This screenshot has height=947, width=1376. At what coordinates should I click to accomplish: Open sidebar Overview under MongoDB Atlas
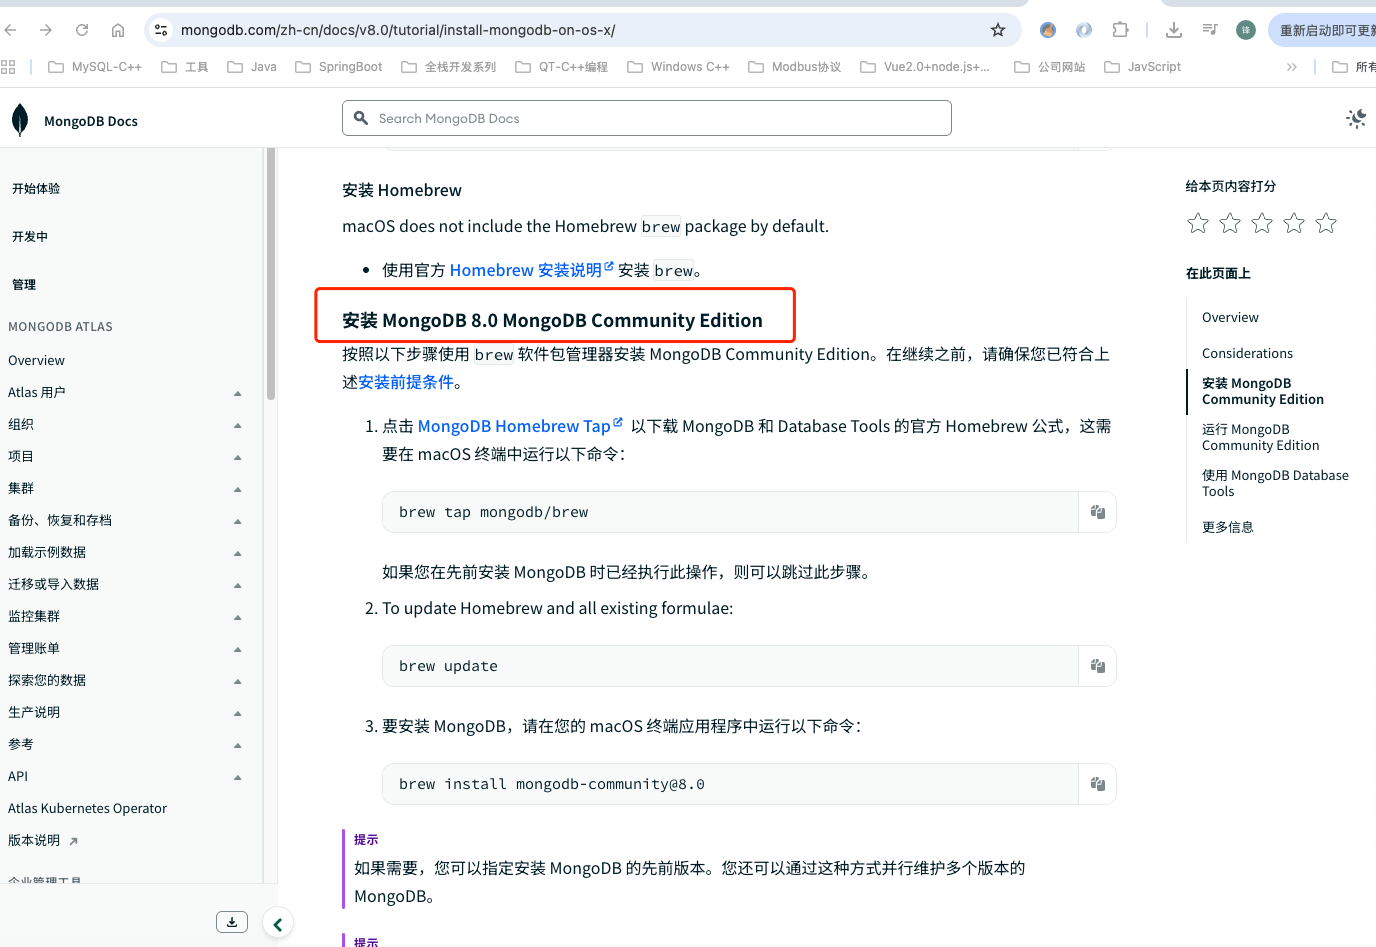[36, 360]
